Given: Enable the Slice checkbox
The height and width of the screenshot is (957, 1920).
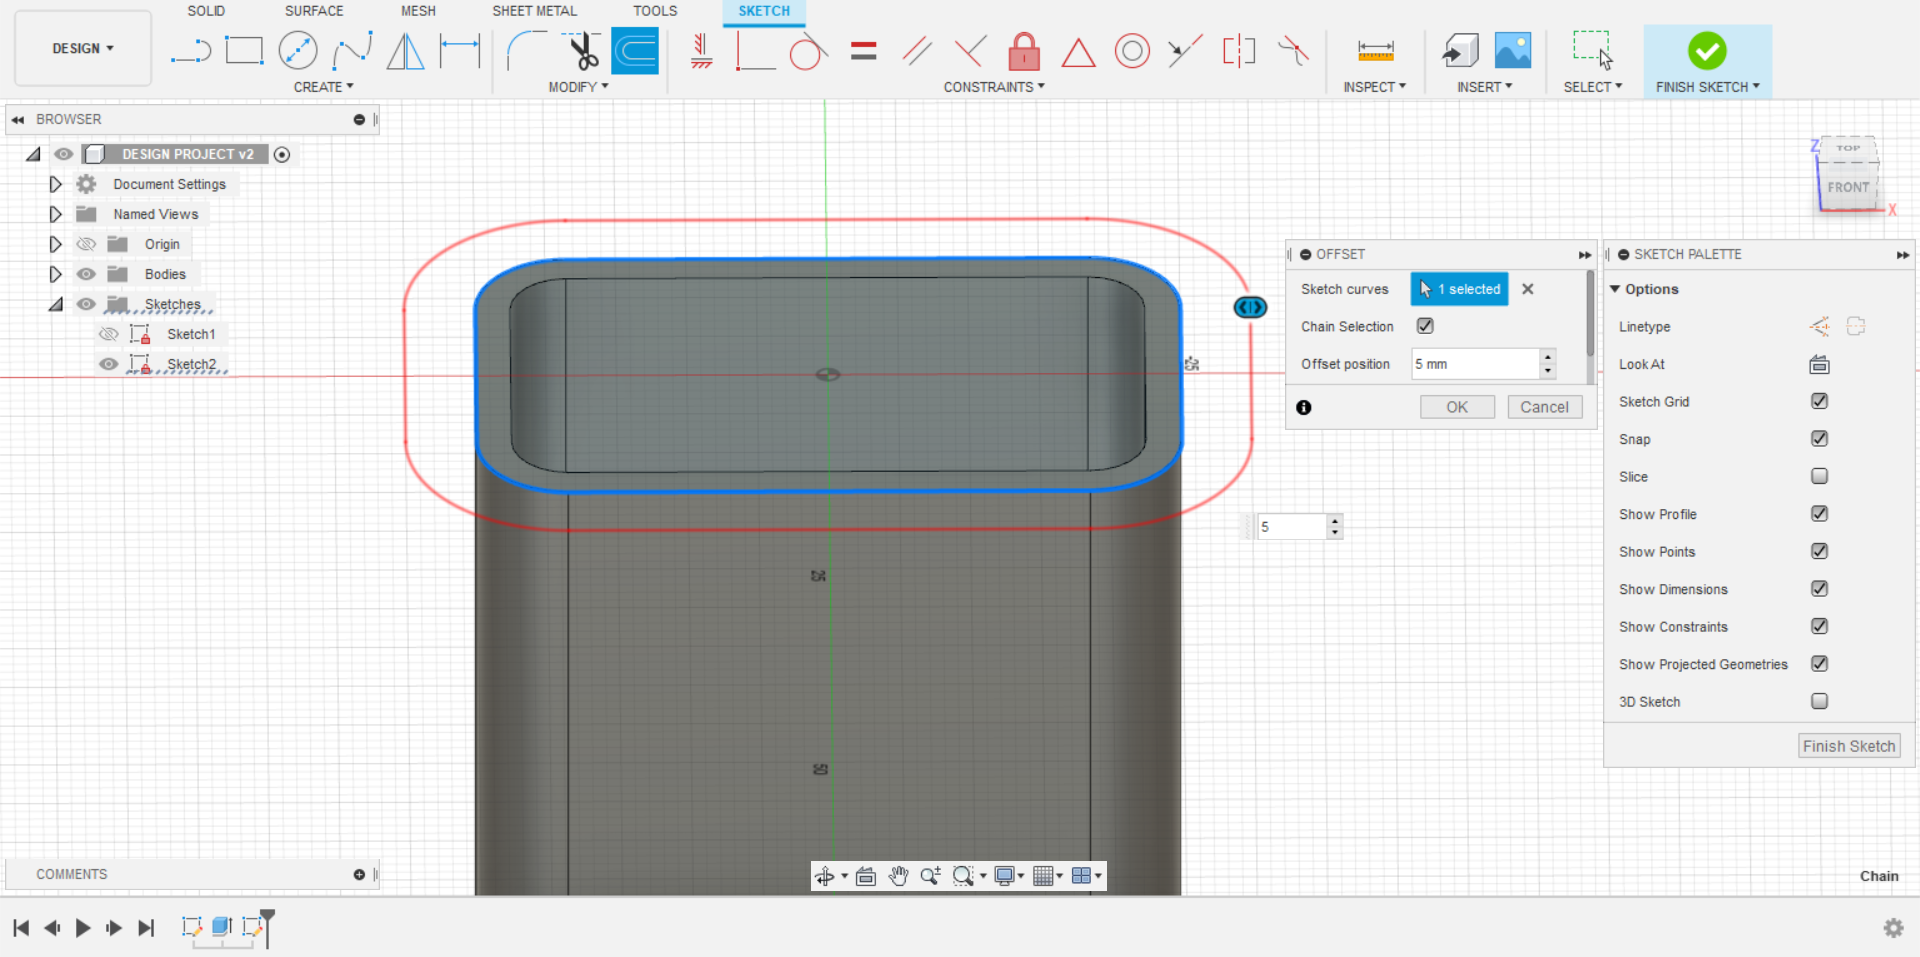Looking at the screenshot, I should 1819,476.
